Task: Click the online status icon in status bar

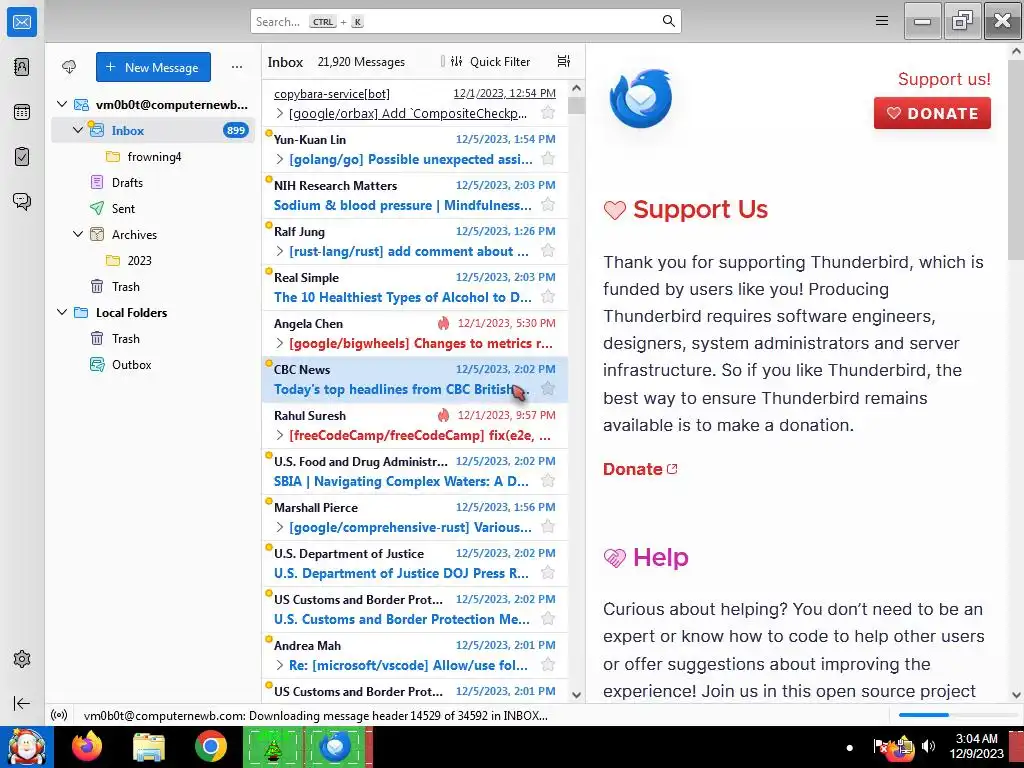Action: point(59,715)
